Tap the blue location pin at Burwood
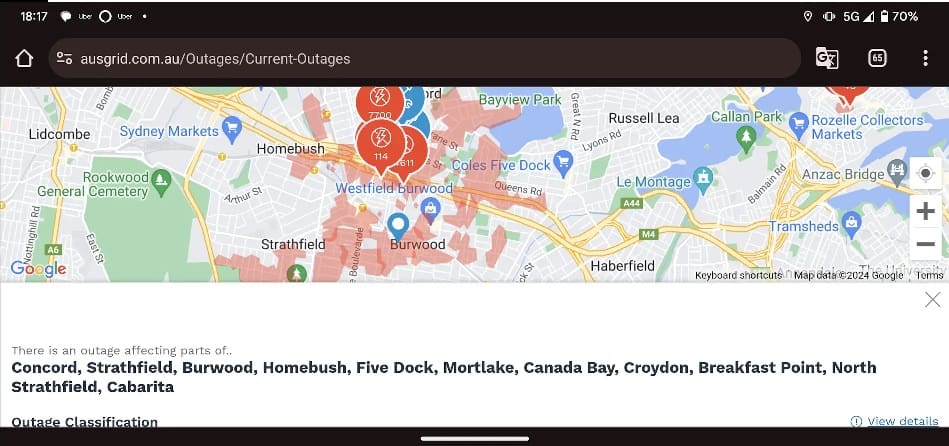 398,227
